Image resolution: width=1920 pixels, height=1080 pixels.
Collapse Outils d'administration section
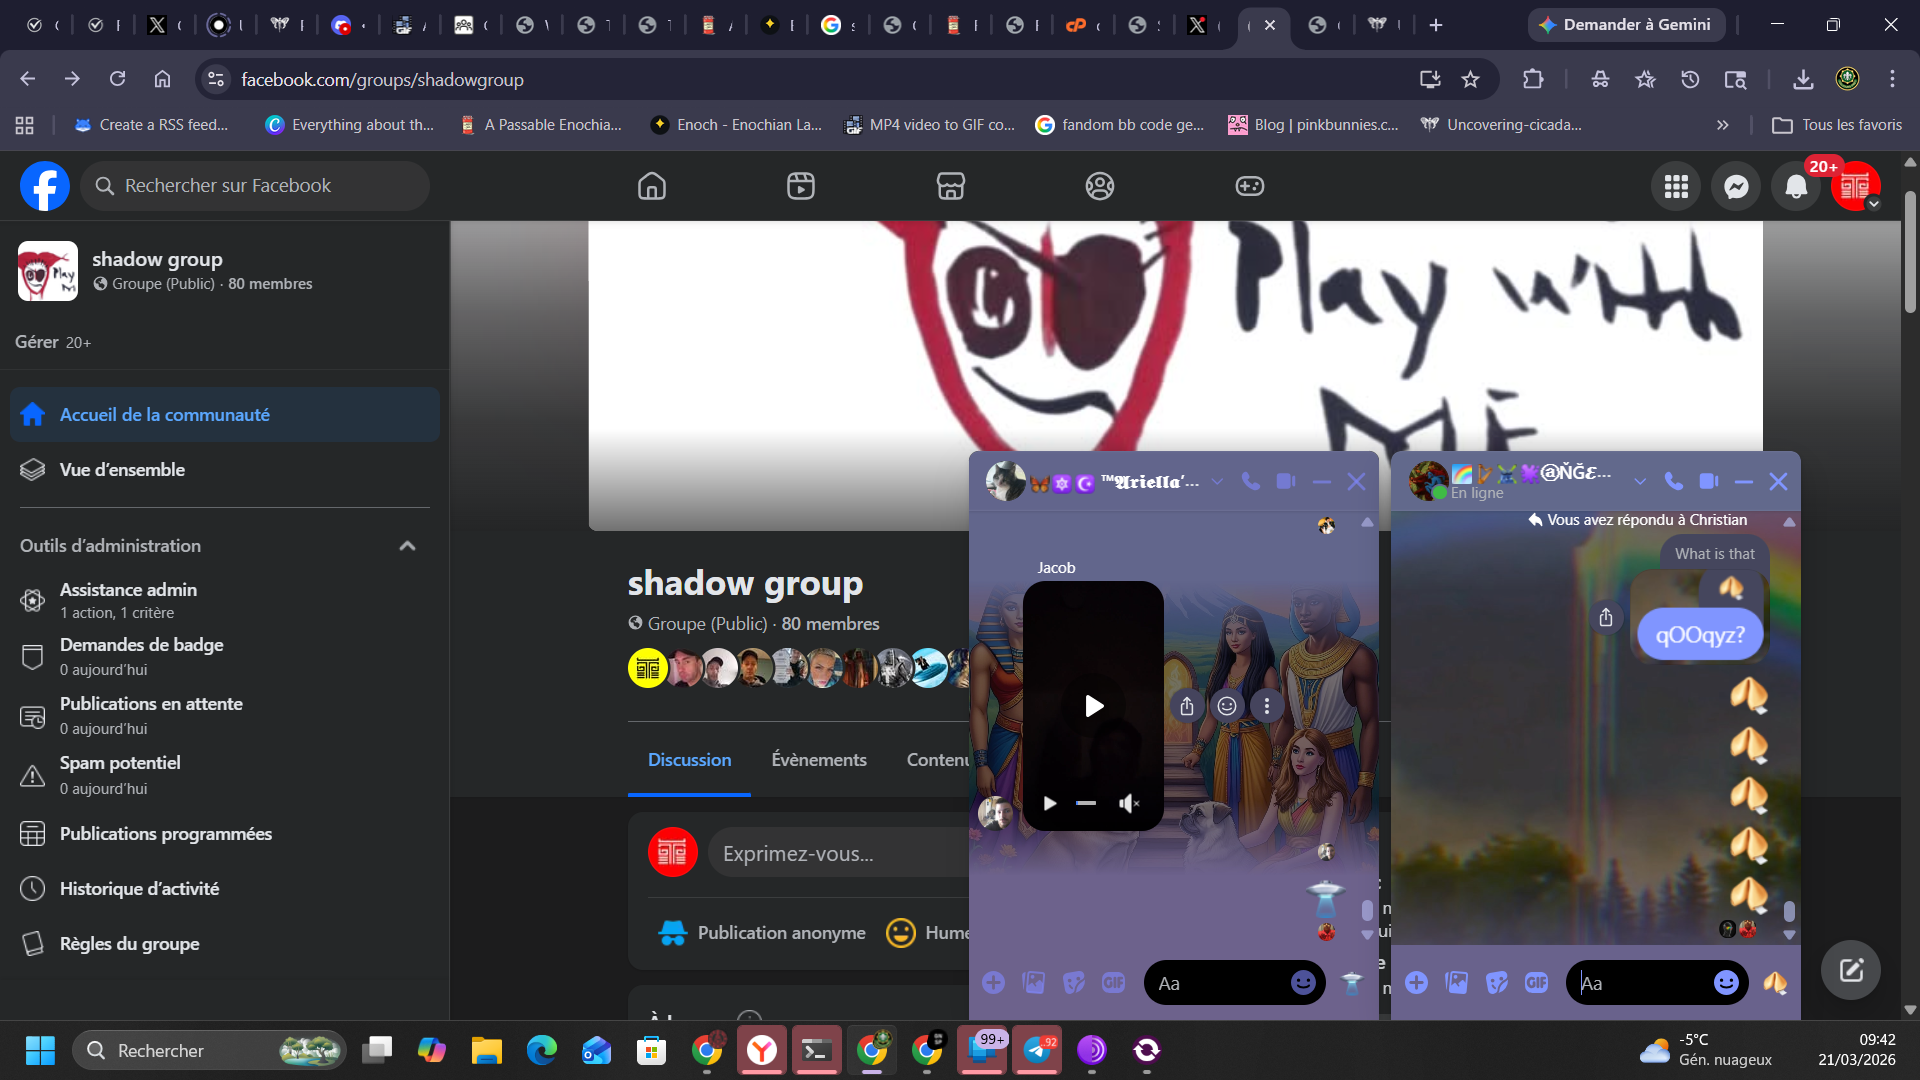pos(407,546)
